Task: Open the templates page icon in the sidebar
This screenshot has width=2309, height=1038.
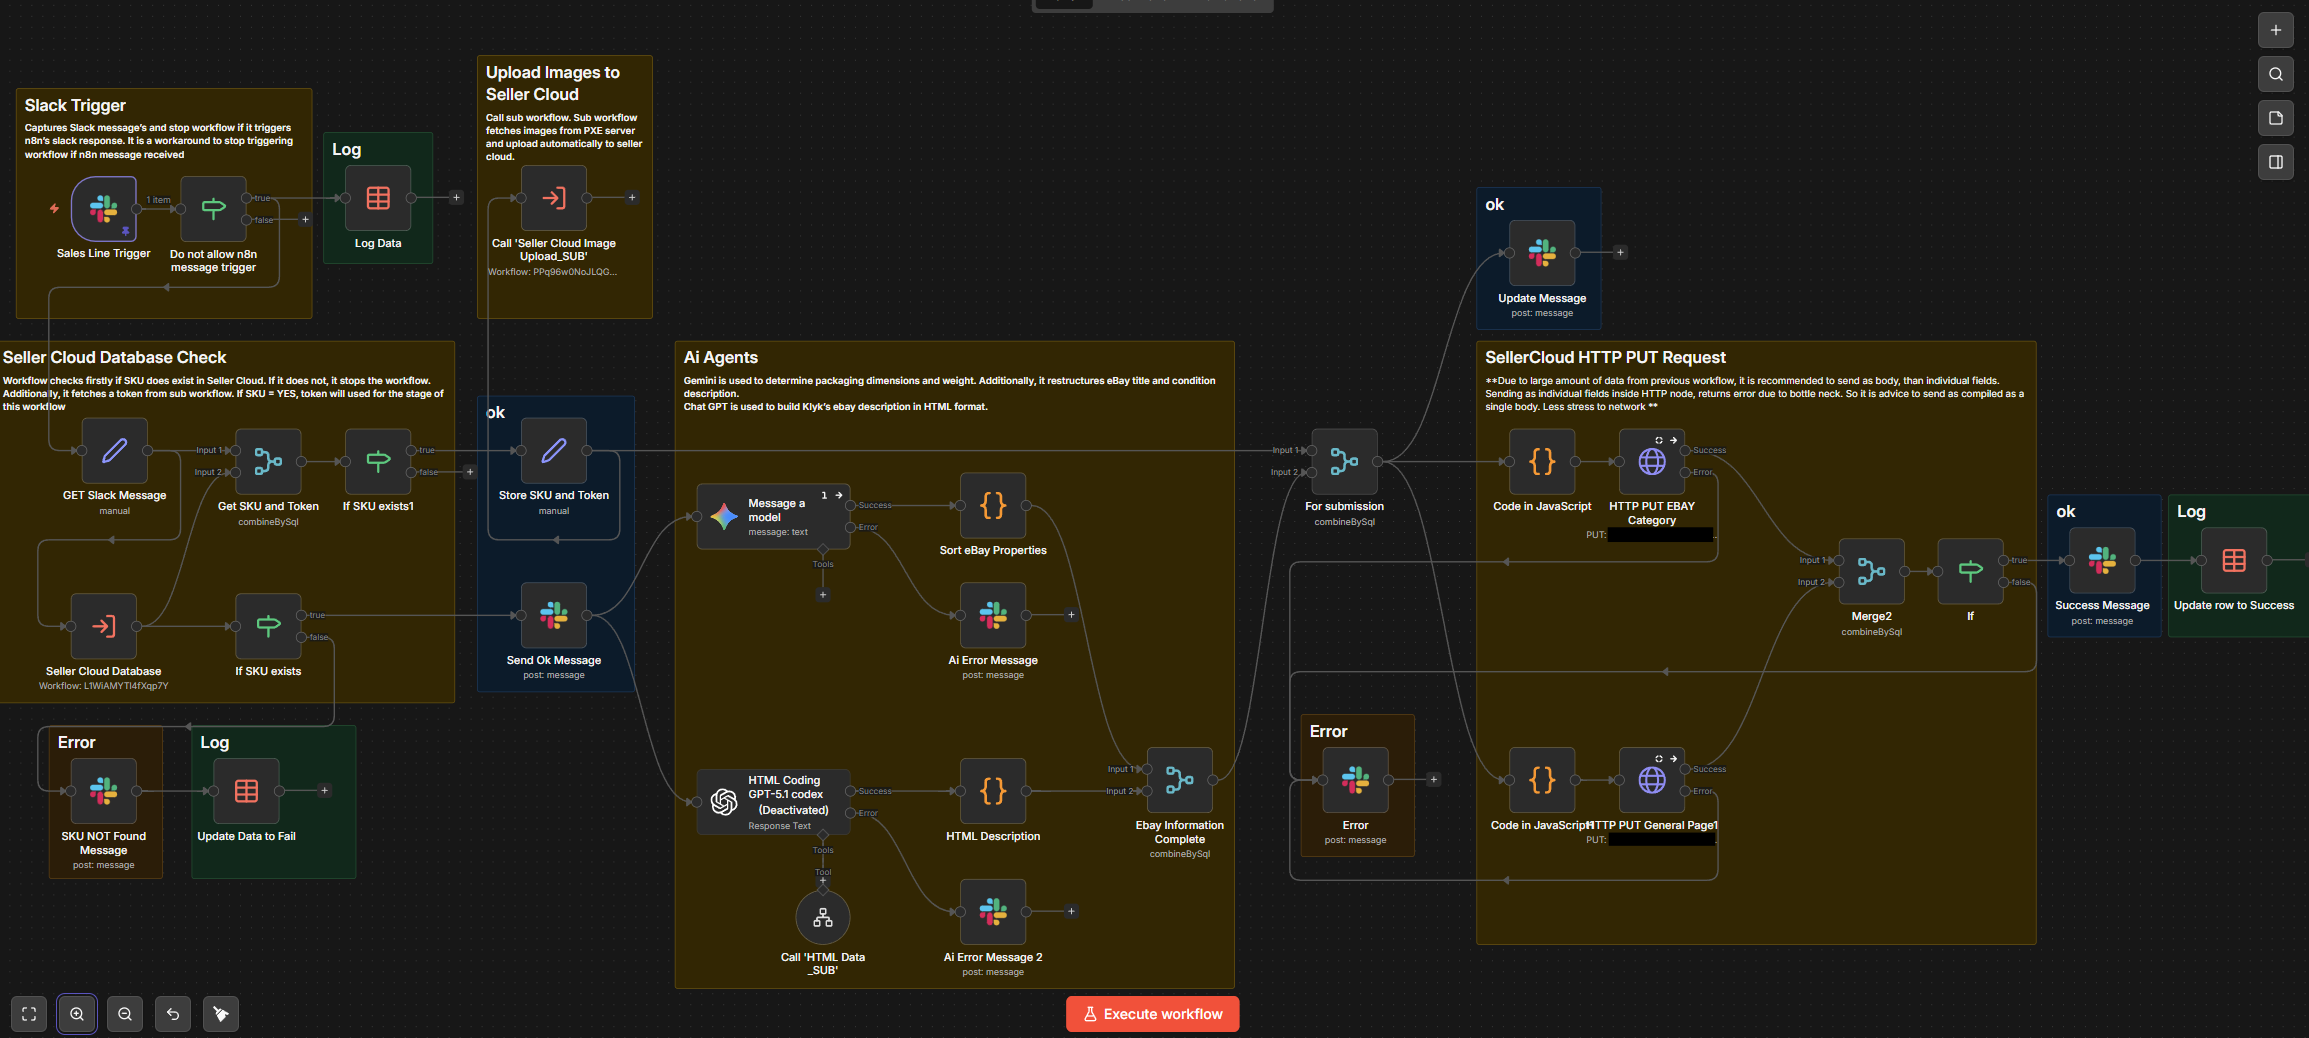Action: pos(2275,118)
